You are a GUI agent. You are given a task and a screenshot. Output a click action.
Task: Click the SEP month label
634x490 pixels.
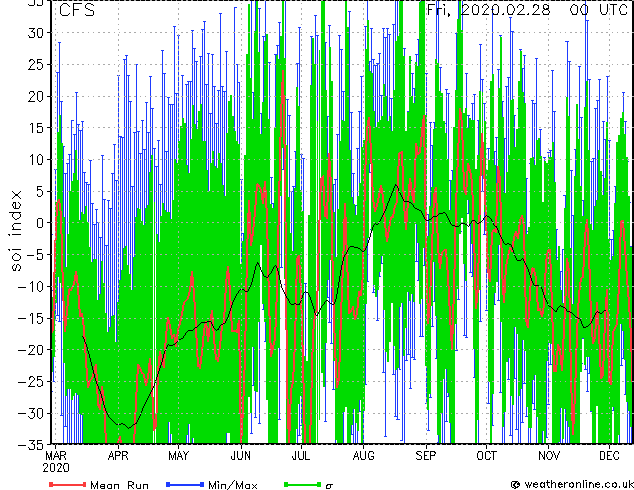tap(426, 456)
